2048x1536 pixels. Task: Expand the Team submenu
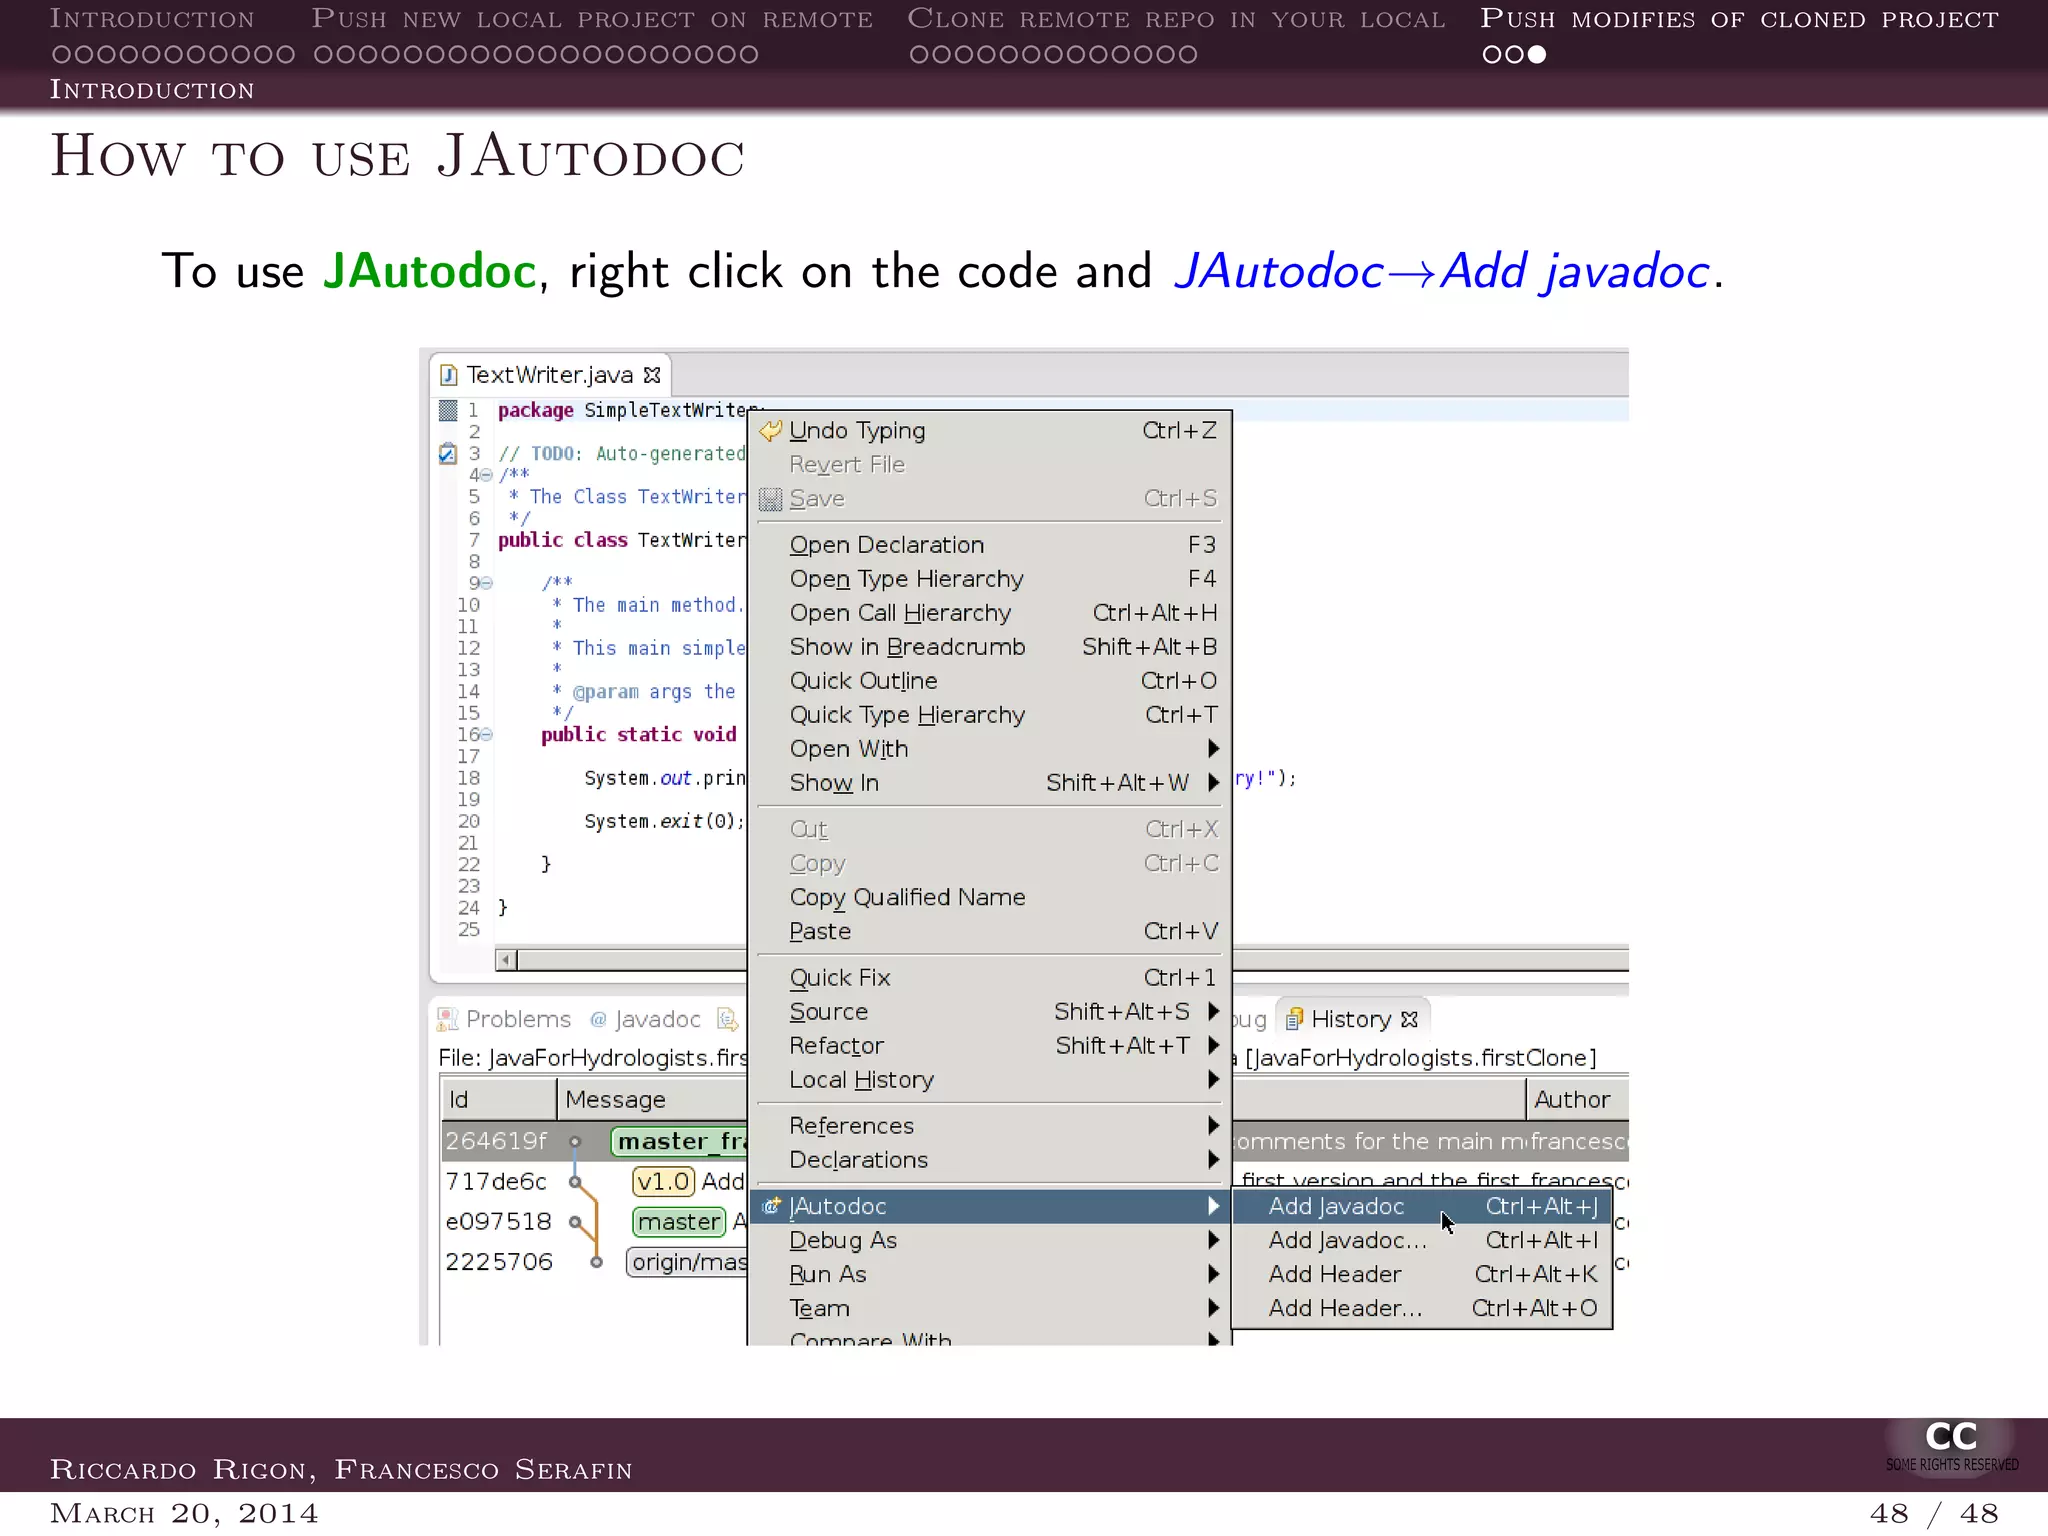[x=990, y=1308]
